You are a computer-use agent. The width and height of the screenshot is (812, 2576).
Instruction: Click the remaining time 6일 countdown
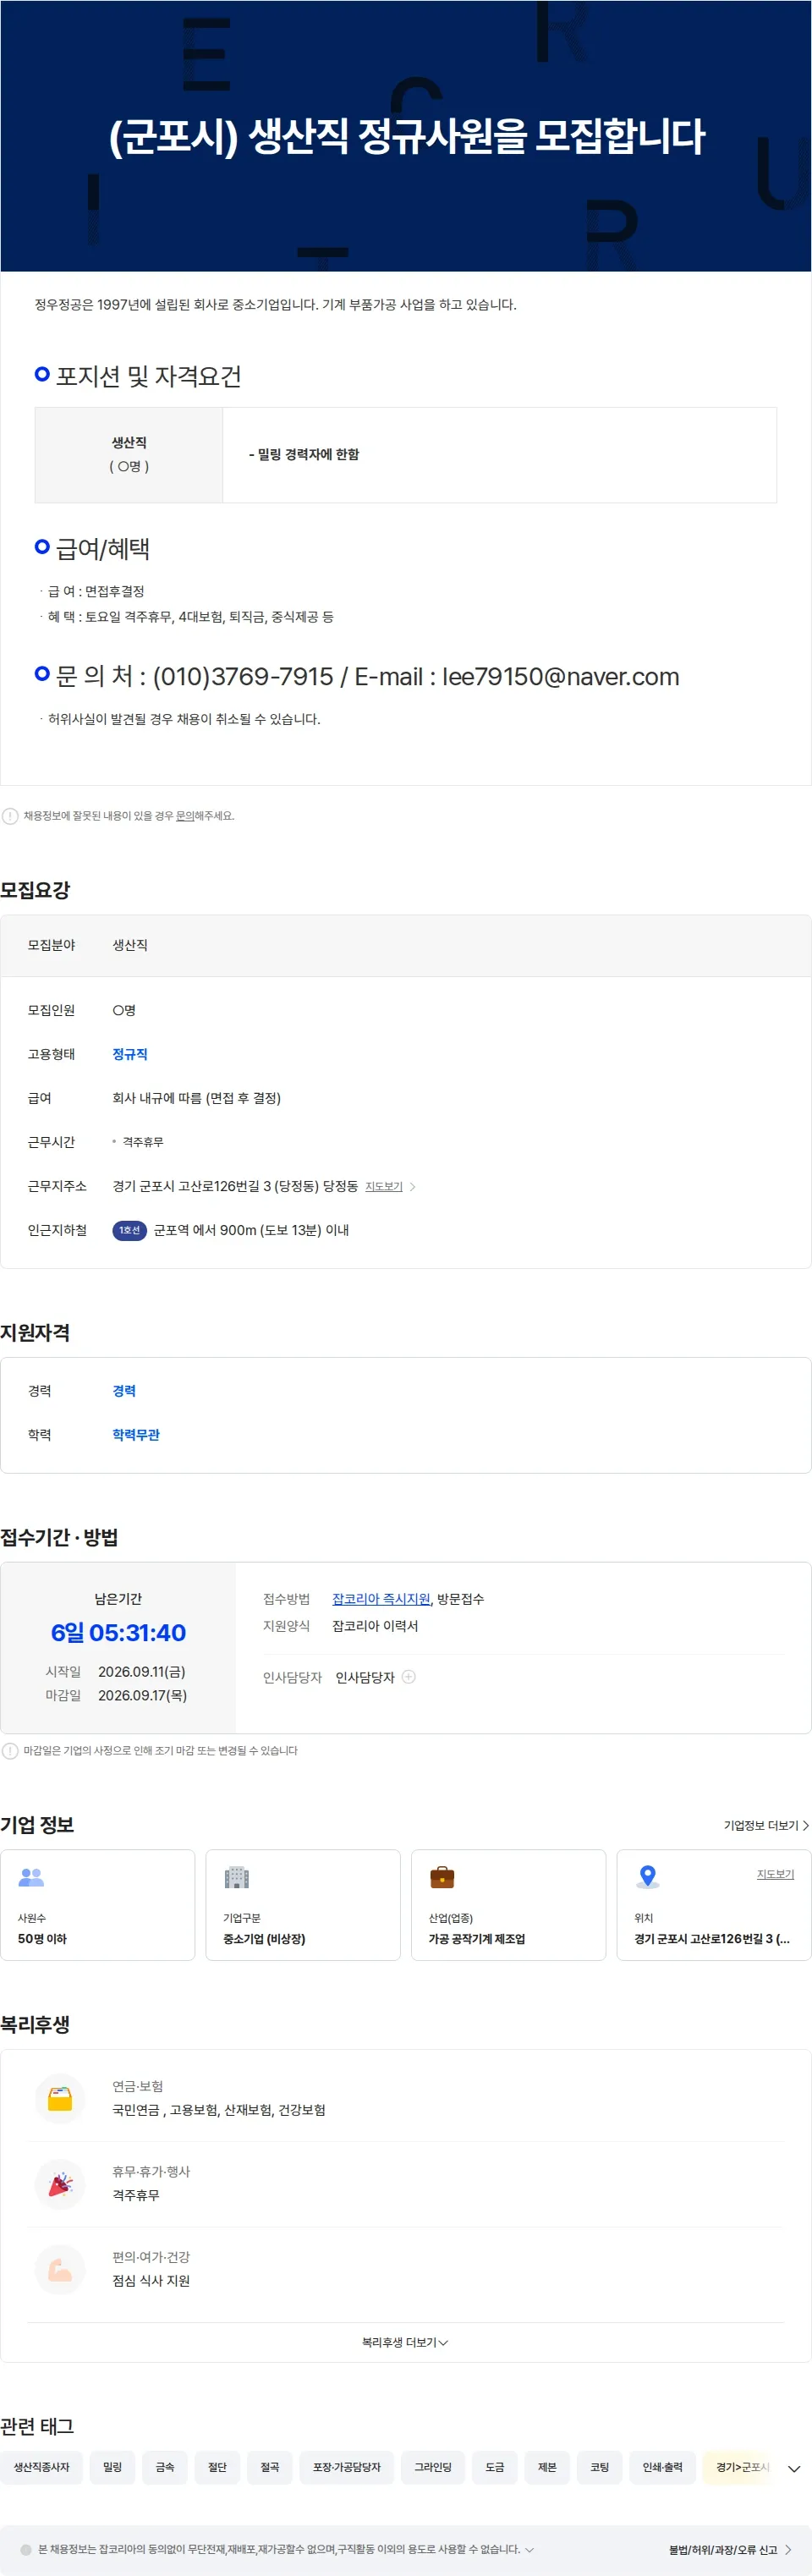tap(118, 1633)
